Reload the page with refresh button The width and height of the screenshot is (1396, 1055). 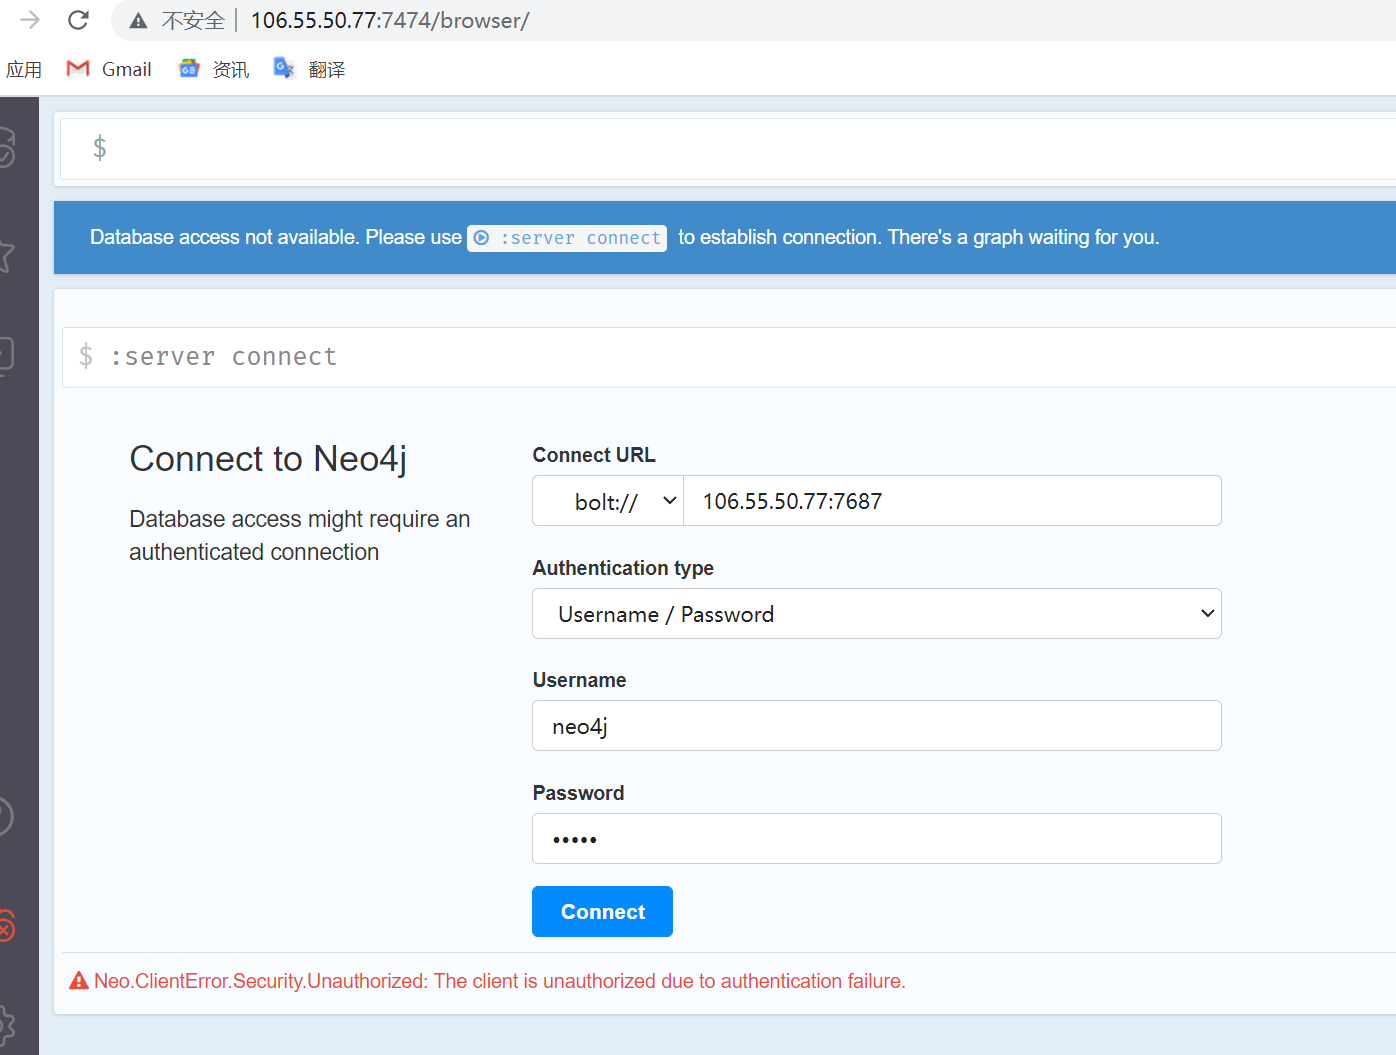click(x=77, y=20)
